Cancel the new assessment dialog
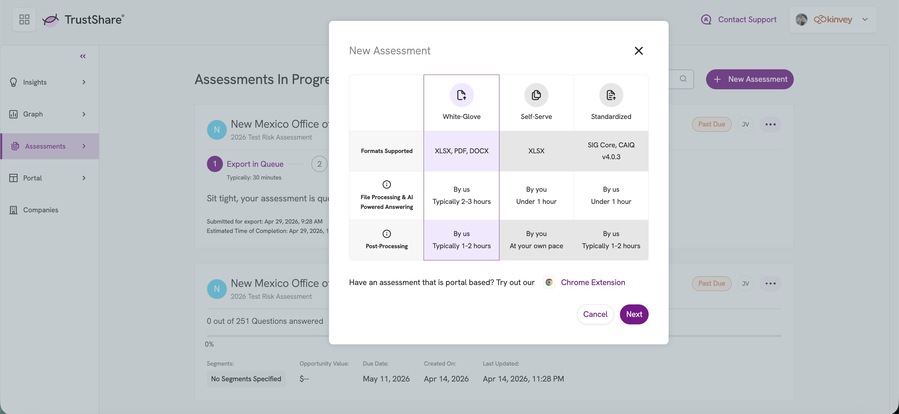899x414 pixels. 595,314
